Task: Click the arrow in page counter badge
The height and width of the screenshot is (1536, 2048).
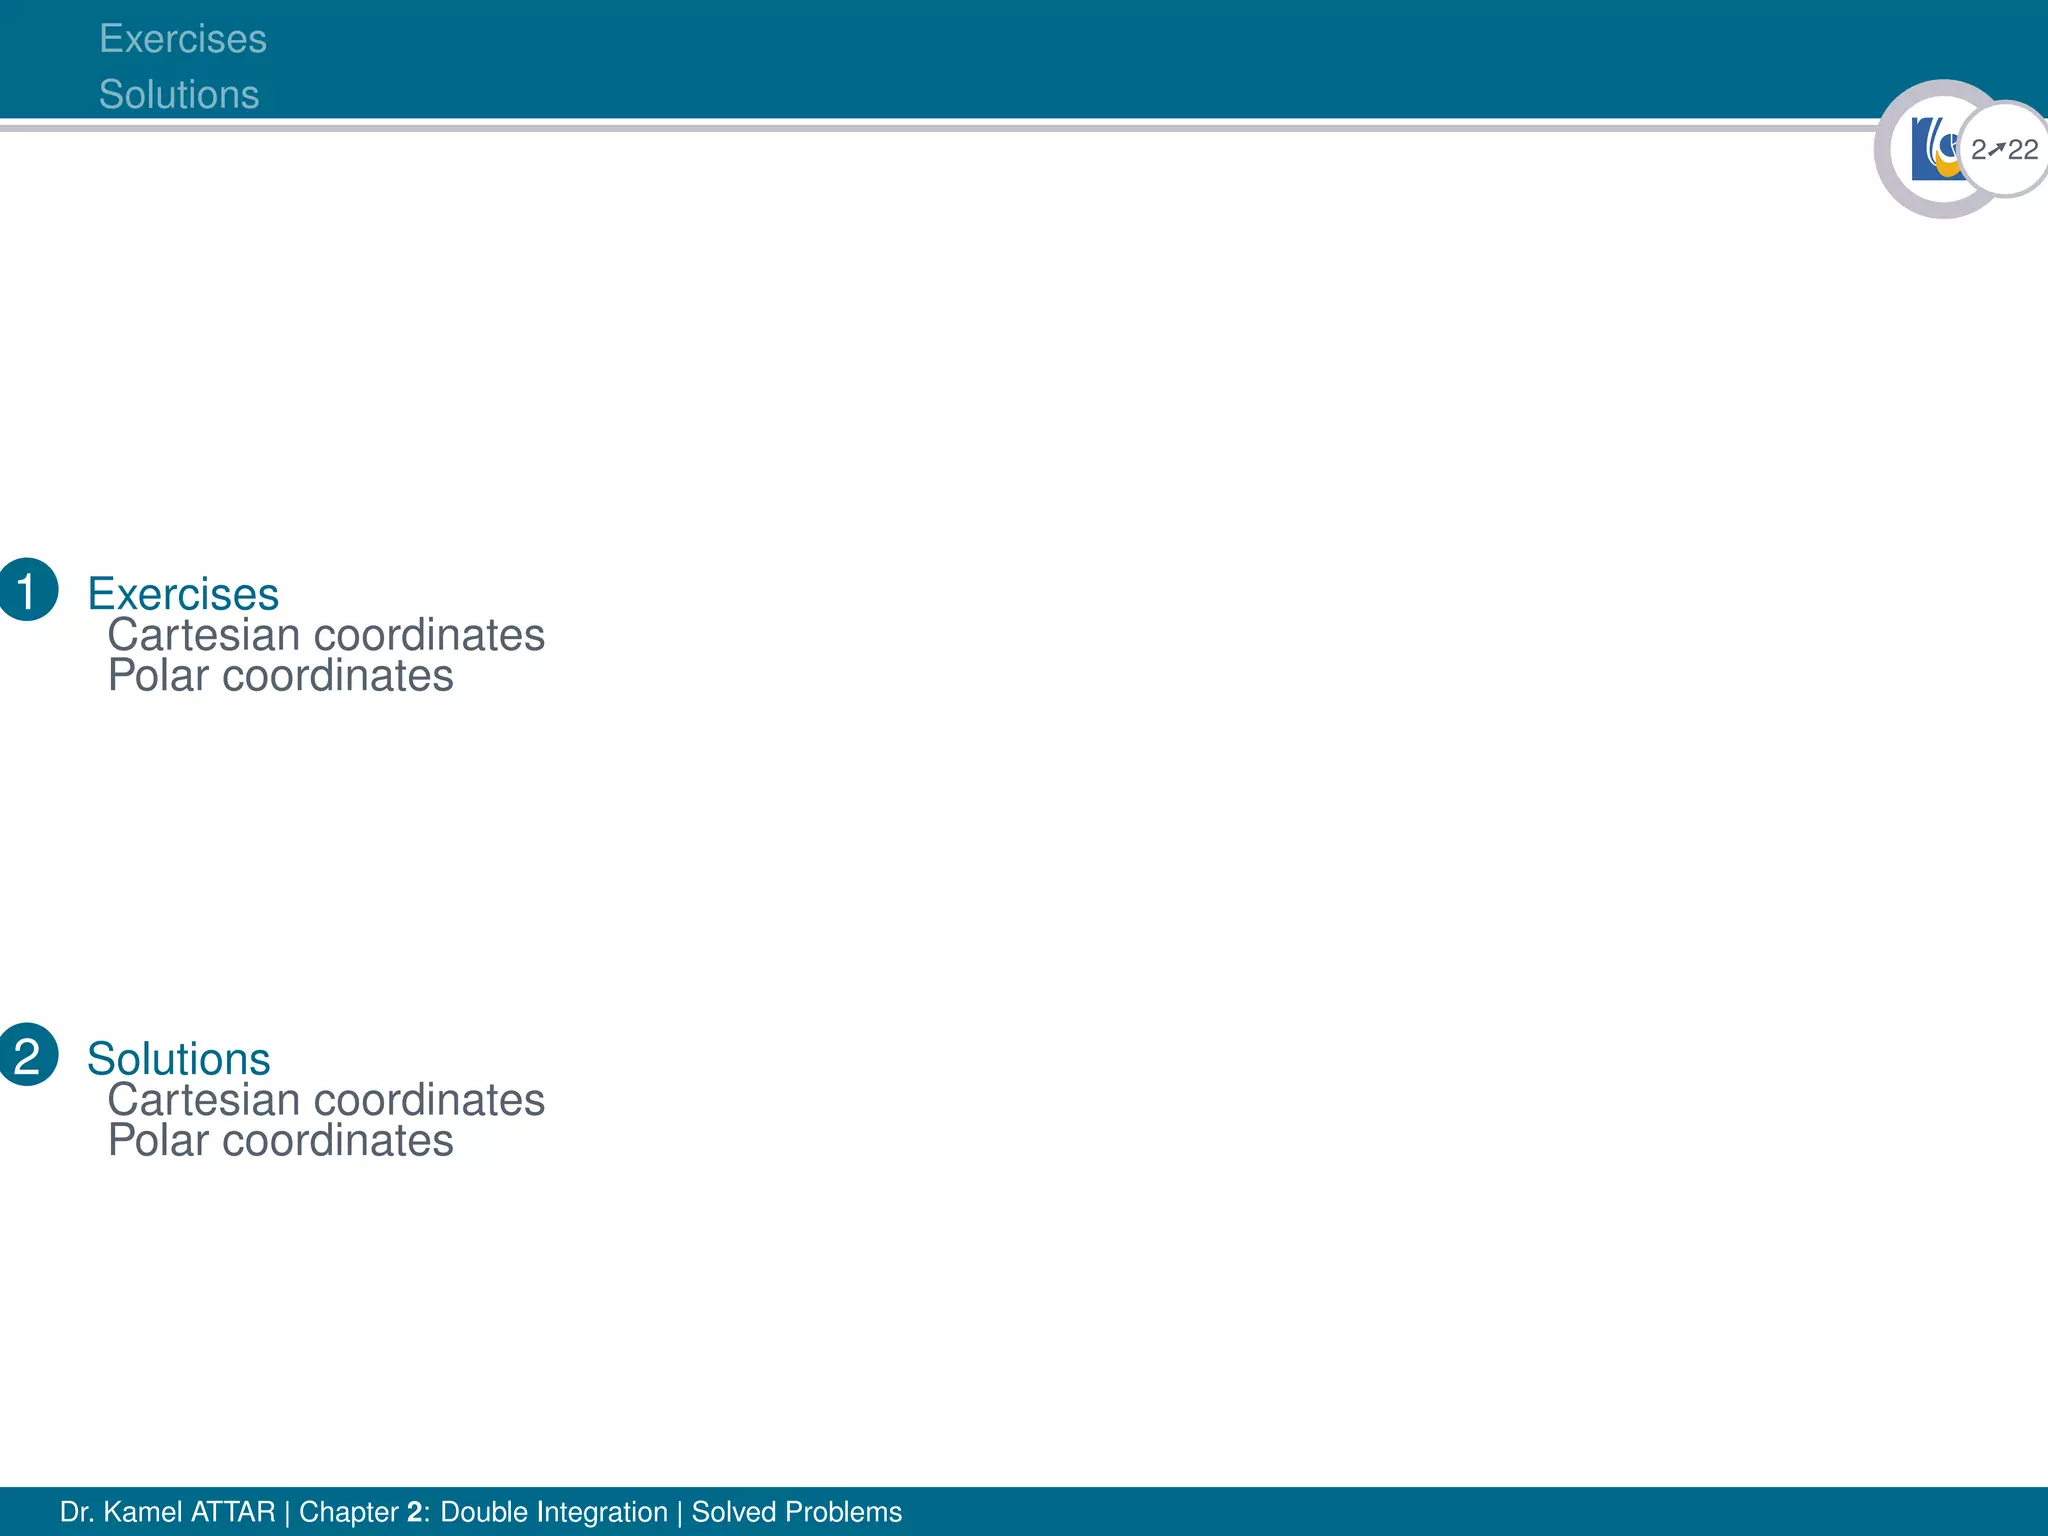Action: 1997,149
